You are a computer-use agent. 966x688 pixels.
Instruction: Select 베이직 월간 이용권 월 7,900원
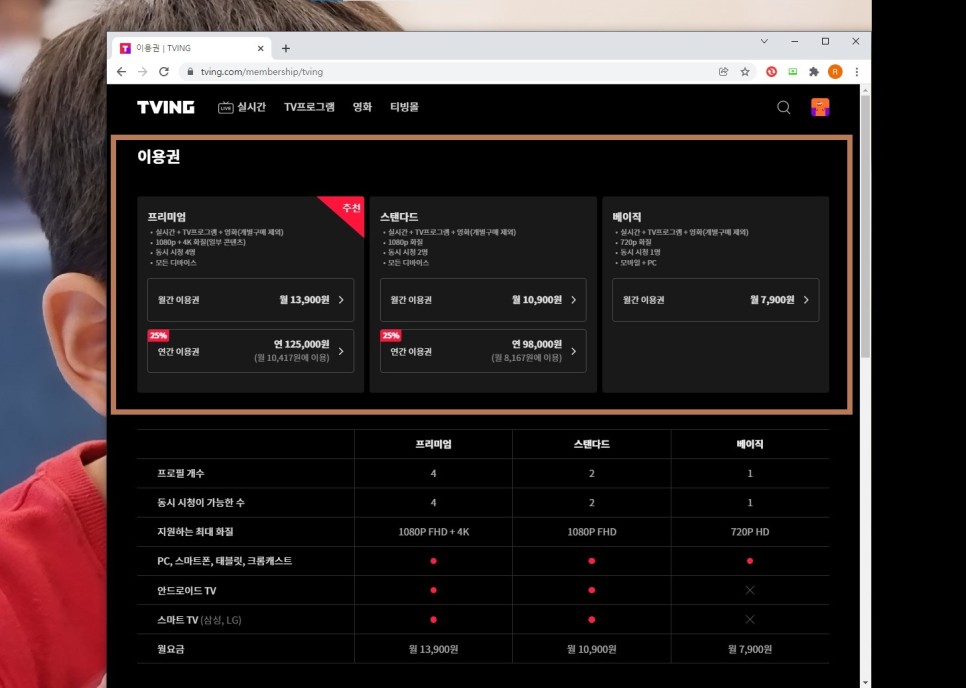(x=715, y=300)
